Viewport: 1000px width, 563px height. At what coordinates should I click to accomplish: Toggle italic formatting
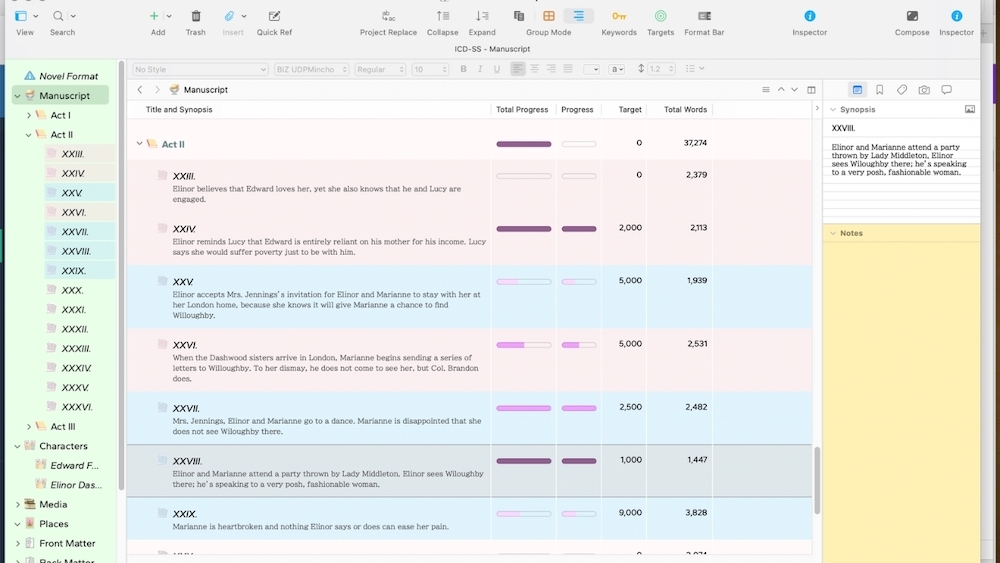point(480,69)
